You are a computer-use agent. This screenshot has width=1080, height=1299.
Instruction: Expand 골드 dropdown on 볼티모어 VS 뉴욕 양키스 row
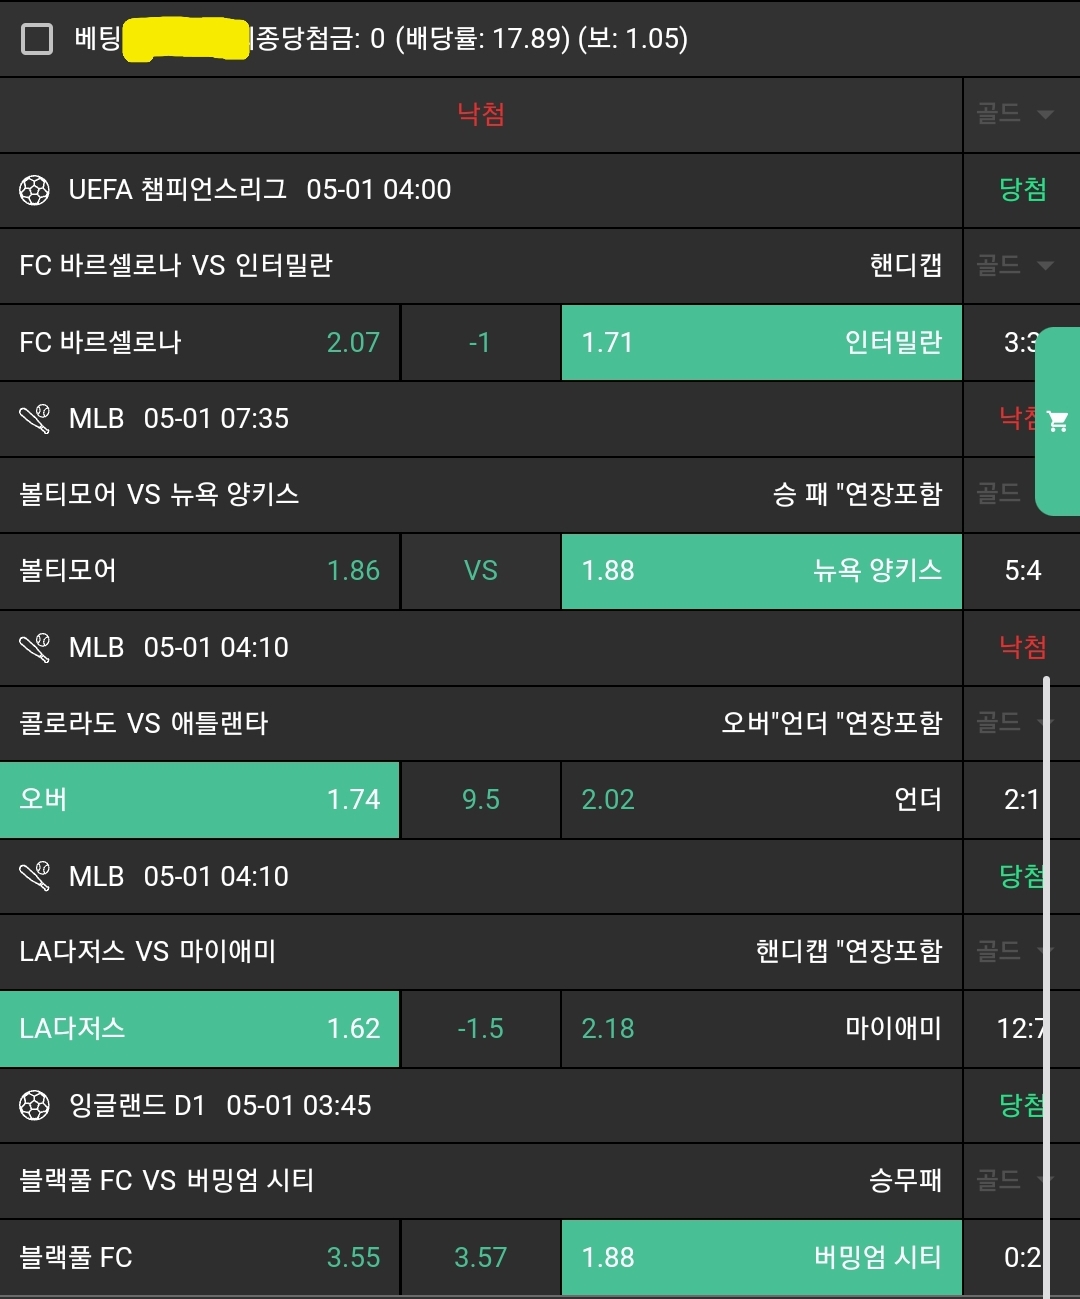point(1000,493)
